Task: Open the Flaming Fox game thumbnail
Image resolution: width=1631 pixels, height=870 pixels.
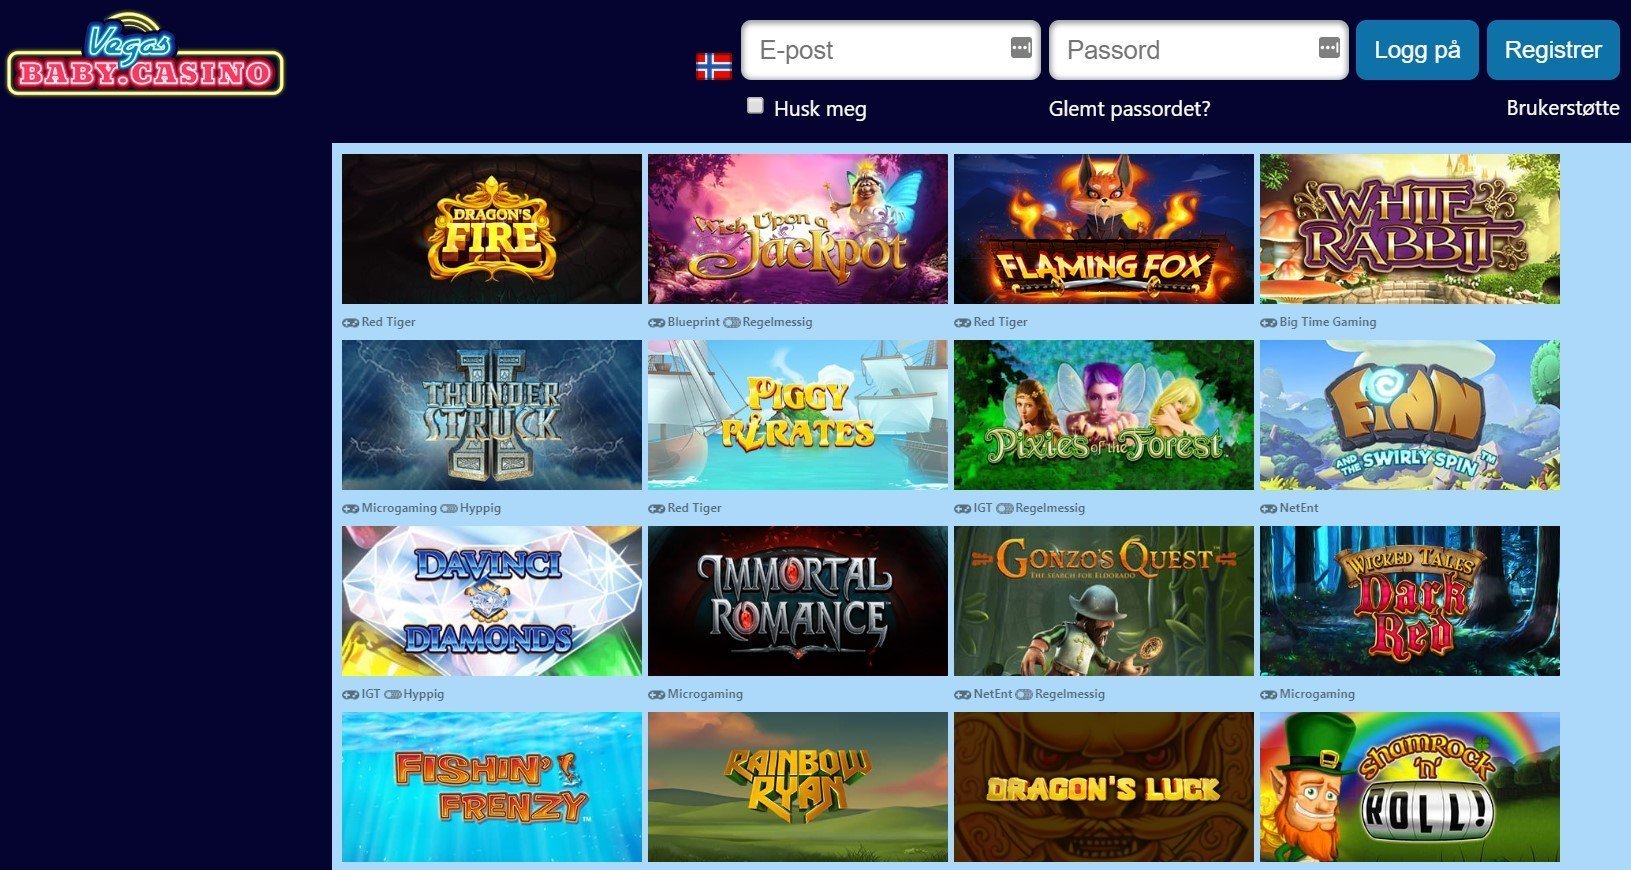Action: pos(1104,229)
